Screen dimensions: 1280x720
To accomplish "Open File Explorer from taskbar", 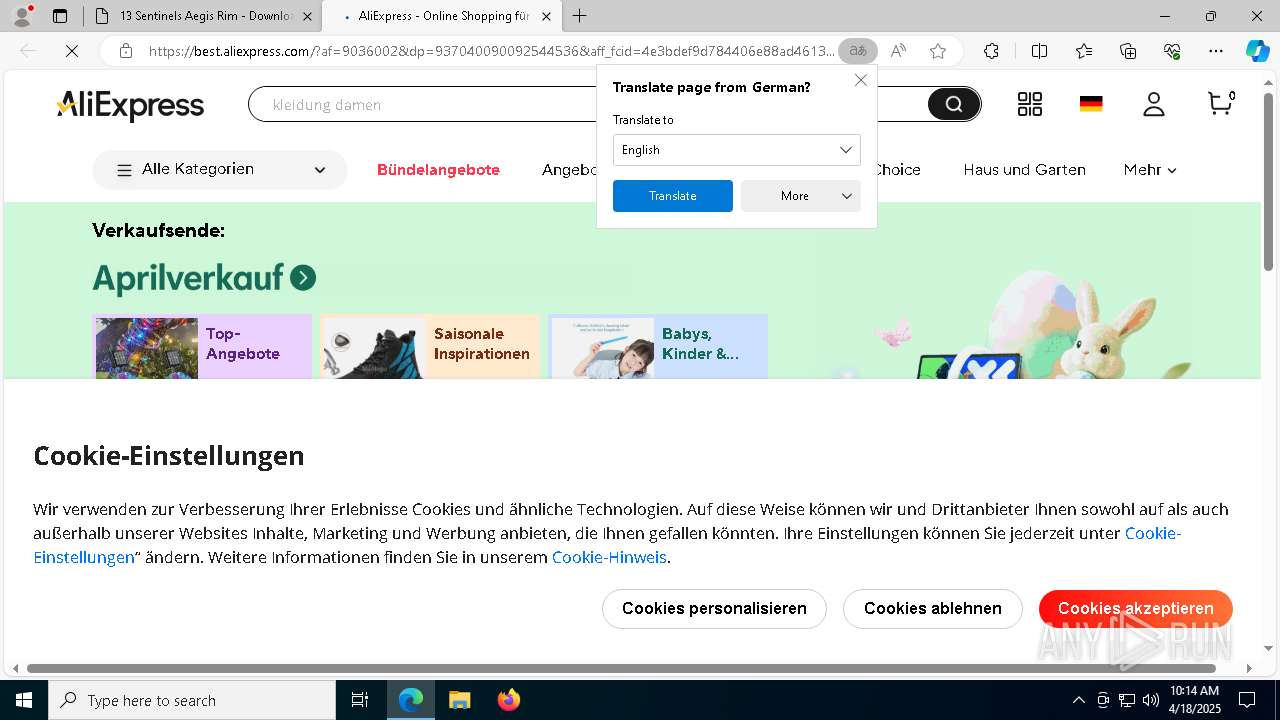I will coord(459,700).
